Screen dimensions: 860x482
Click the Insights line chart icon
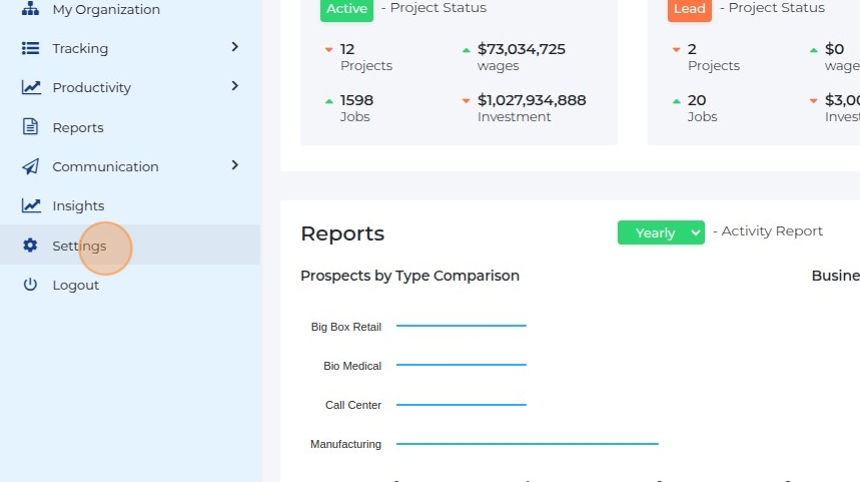pyautogui.click(x=31, y=206)
